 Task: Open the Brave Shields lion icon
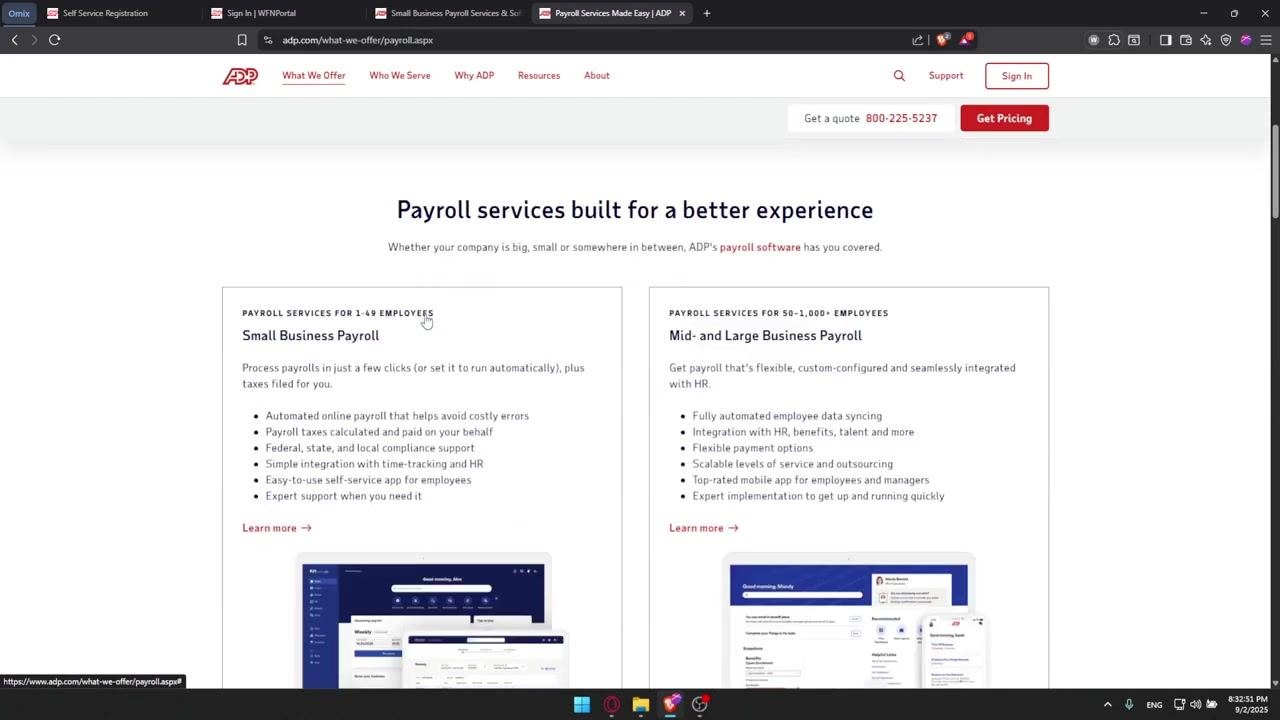click(942, 40)
